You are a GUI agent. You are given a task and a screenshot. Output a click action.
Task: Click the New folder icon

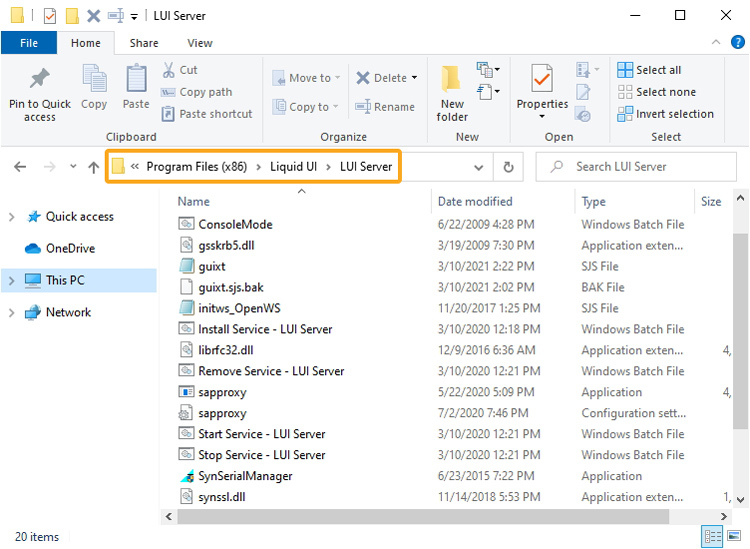(451, 78)
